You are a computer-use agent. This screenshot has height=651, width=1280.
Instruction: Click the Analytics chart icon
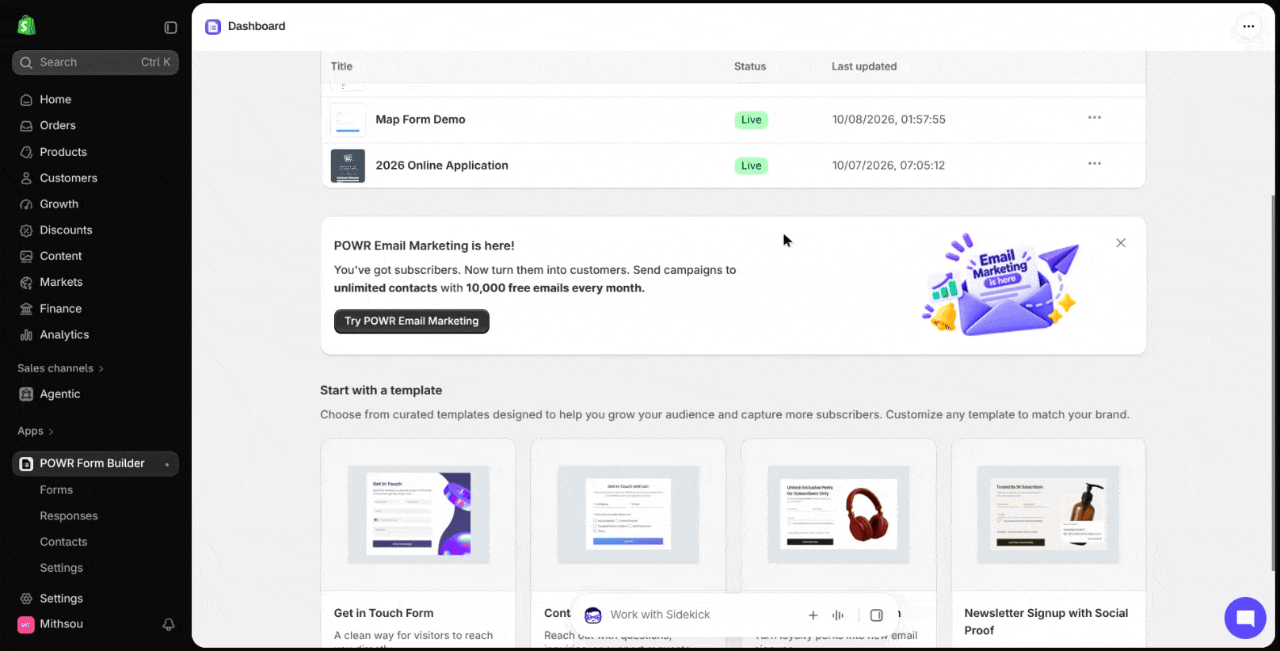pyautogui.click(x=26, y=335)
